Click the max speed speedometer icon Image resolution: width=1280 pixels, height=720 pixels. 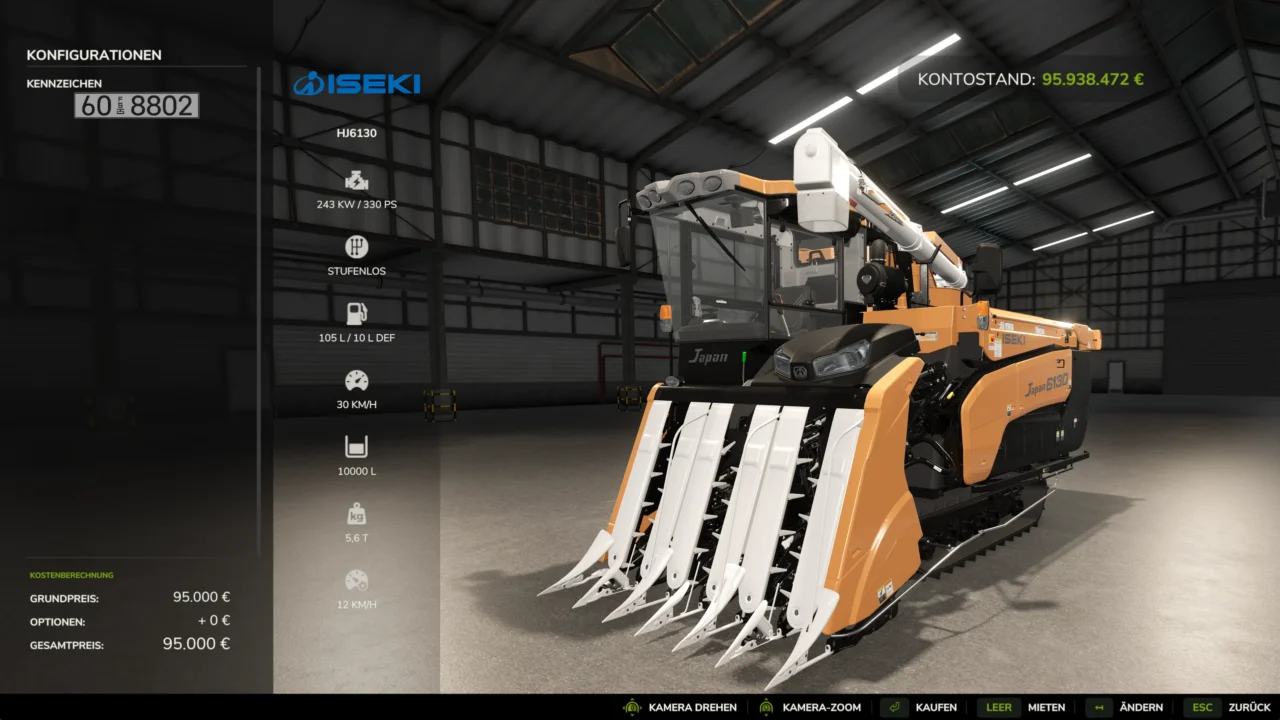pyautogui.click(x=356, y=381)
